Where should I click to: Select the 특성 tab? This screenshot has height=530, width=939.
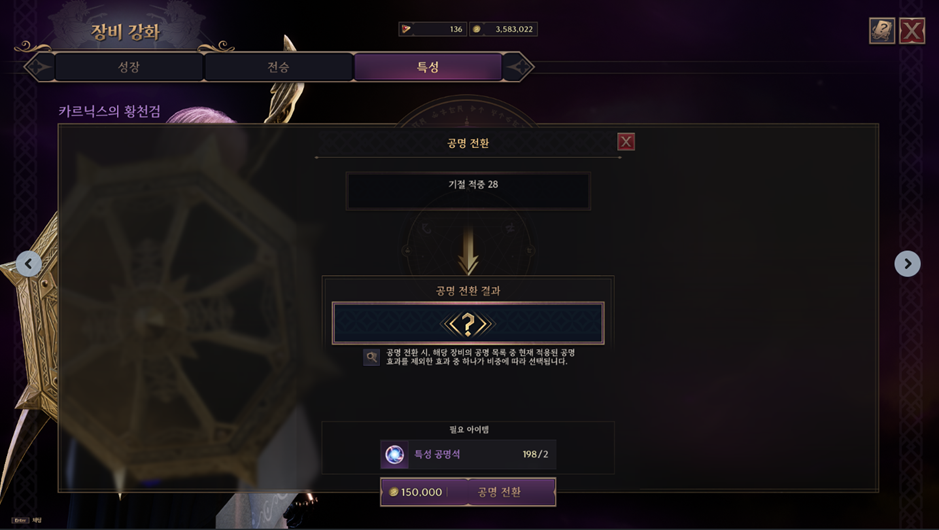(428, 66)
